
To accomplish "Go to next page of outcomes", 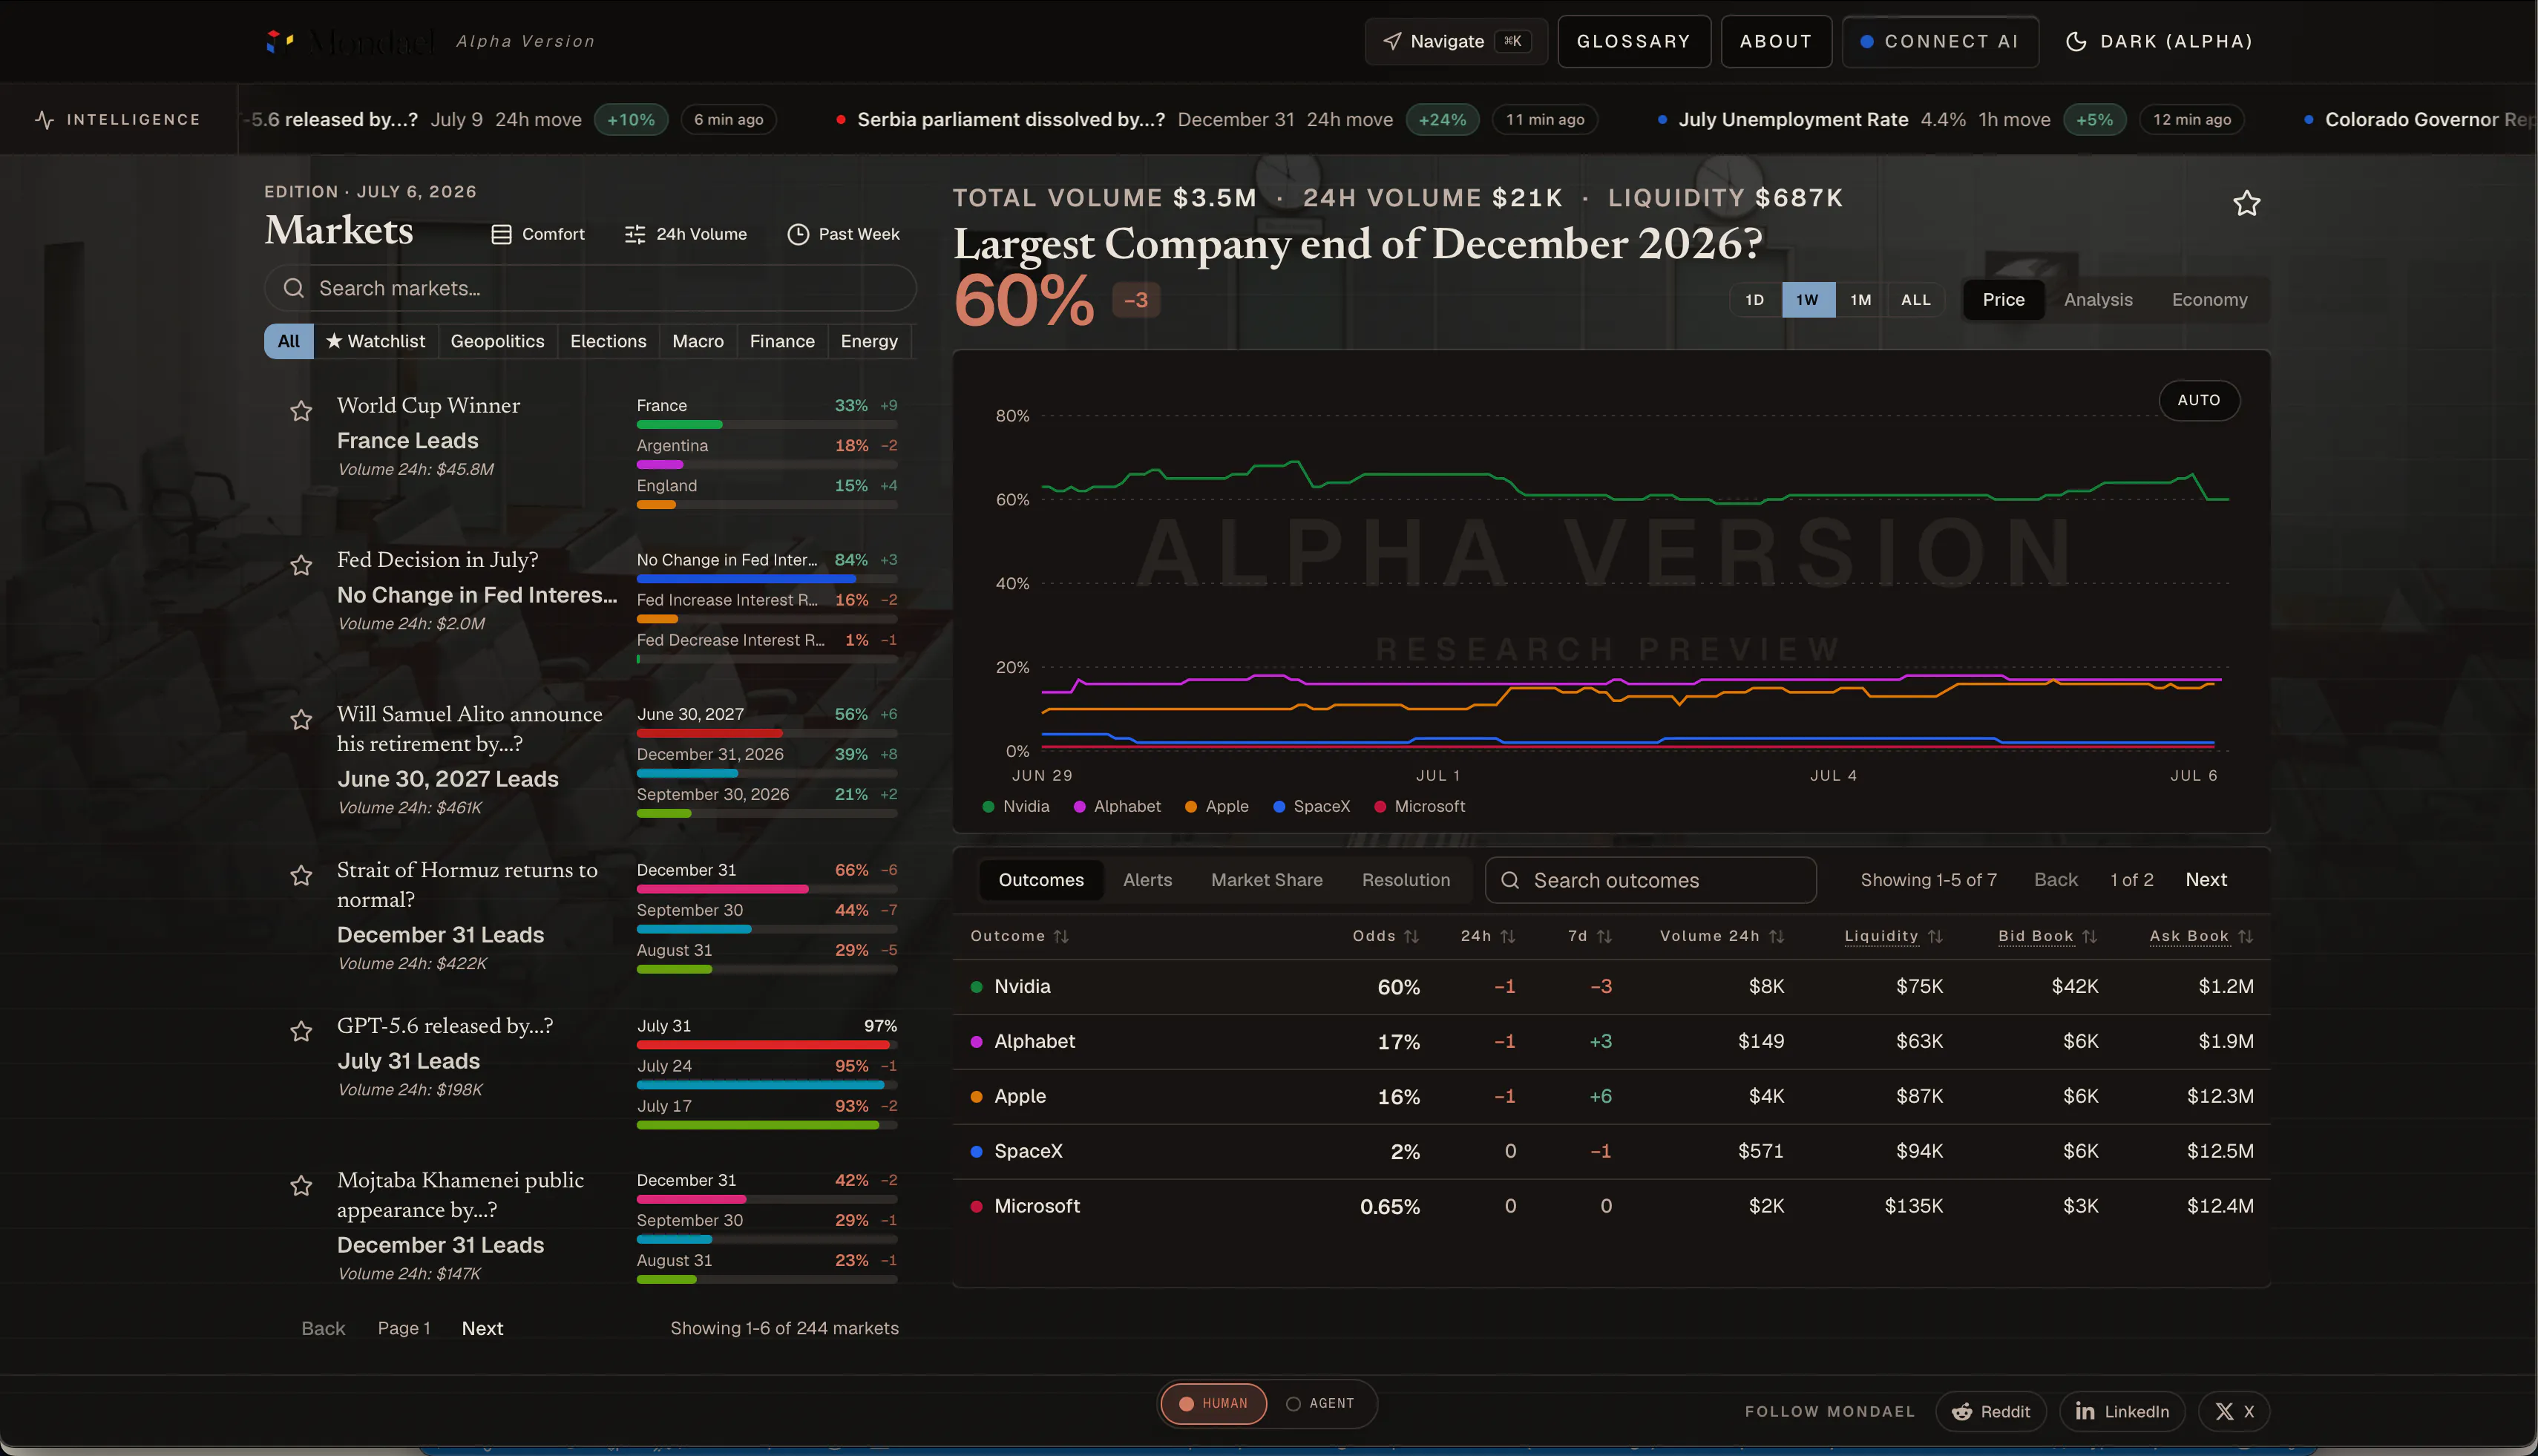I will point(2206,880).
